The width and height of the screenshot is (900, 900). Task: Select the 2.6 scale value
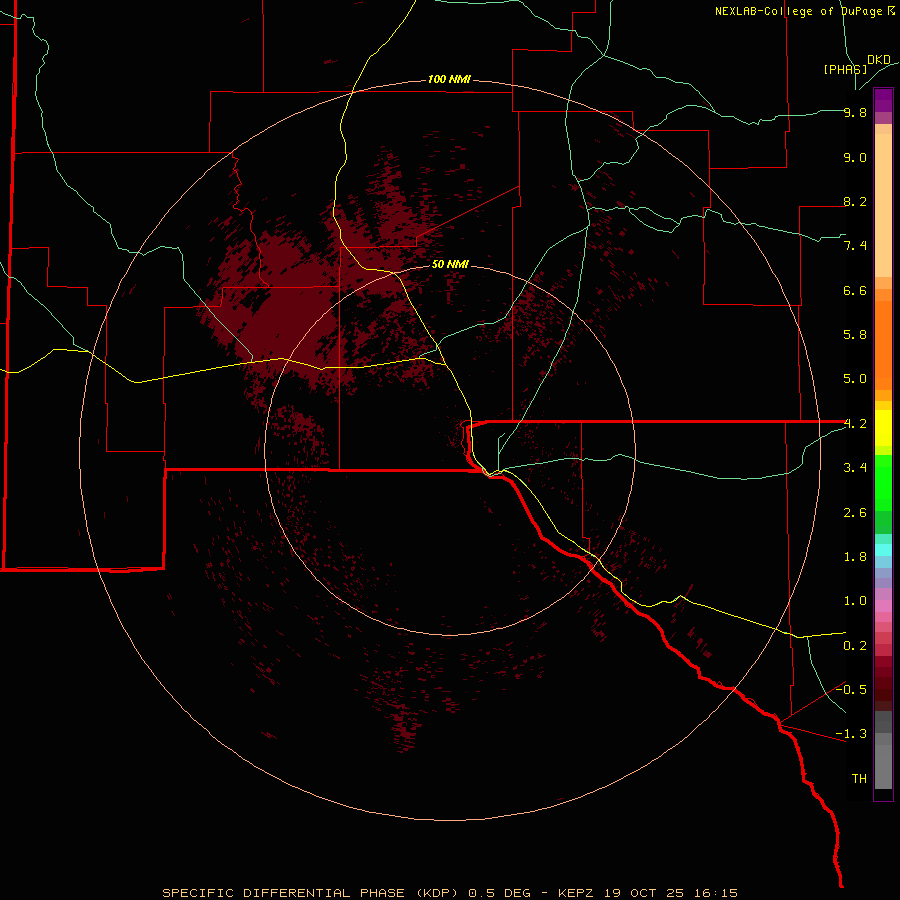click(855, 513)
